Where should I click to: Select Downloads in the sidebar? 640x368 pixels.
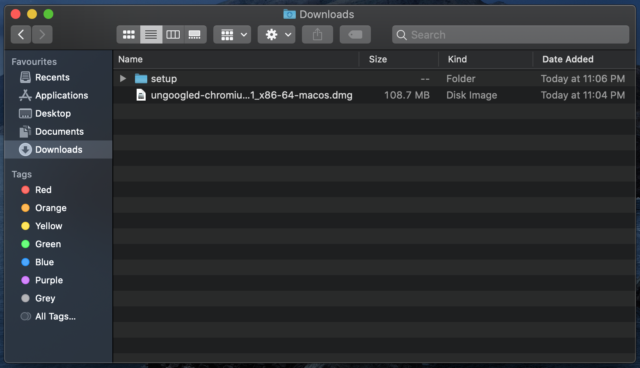point(58,150)
